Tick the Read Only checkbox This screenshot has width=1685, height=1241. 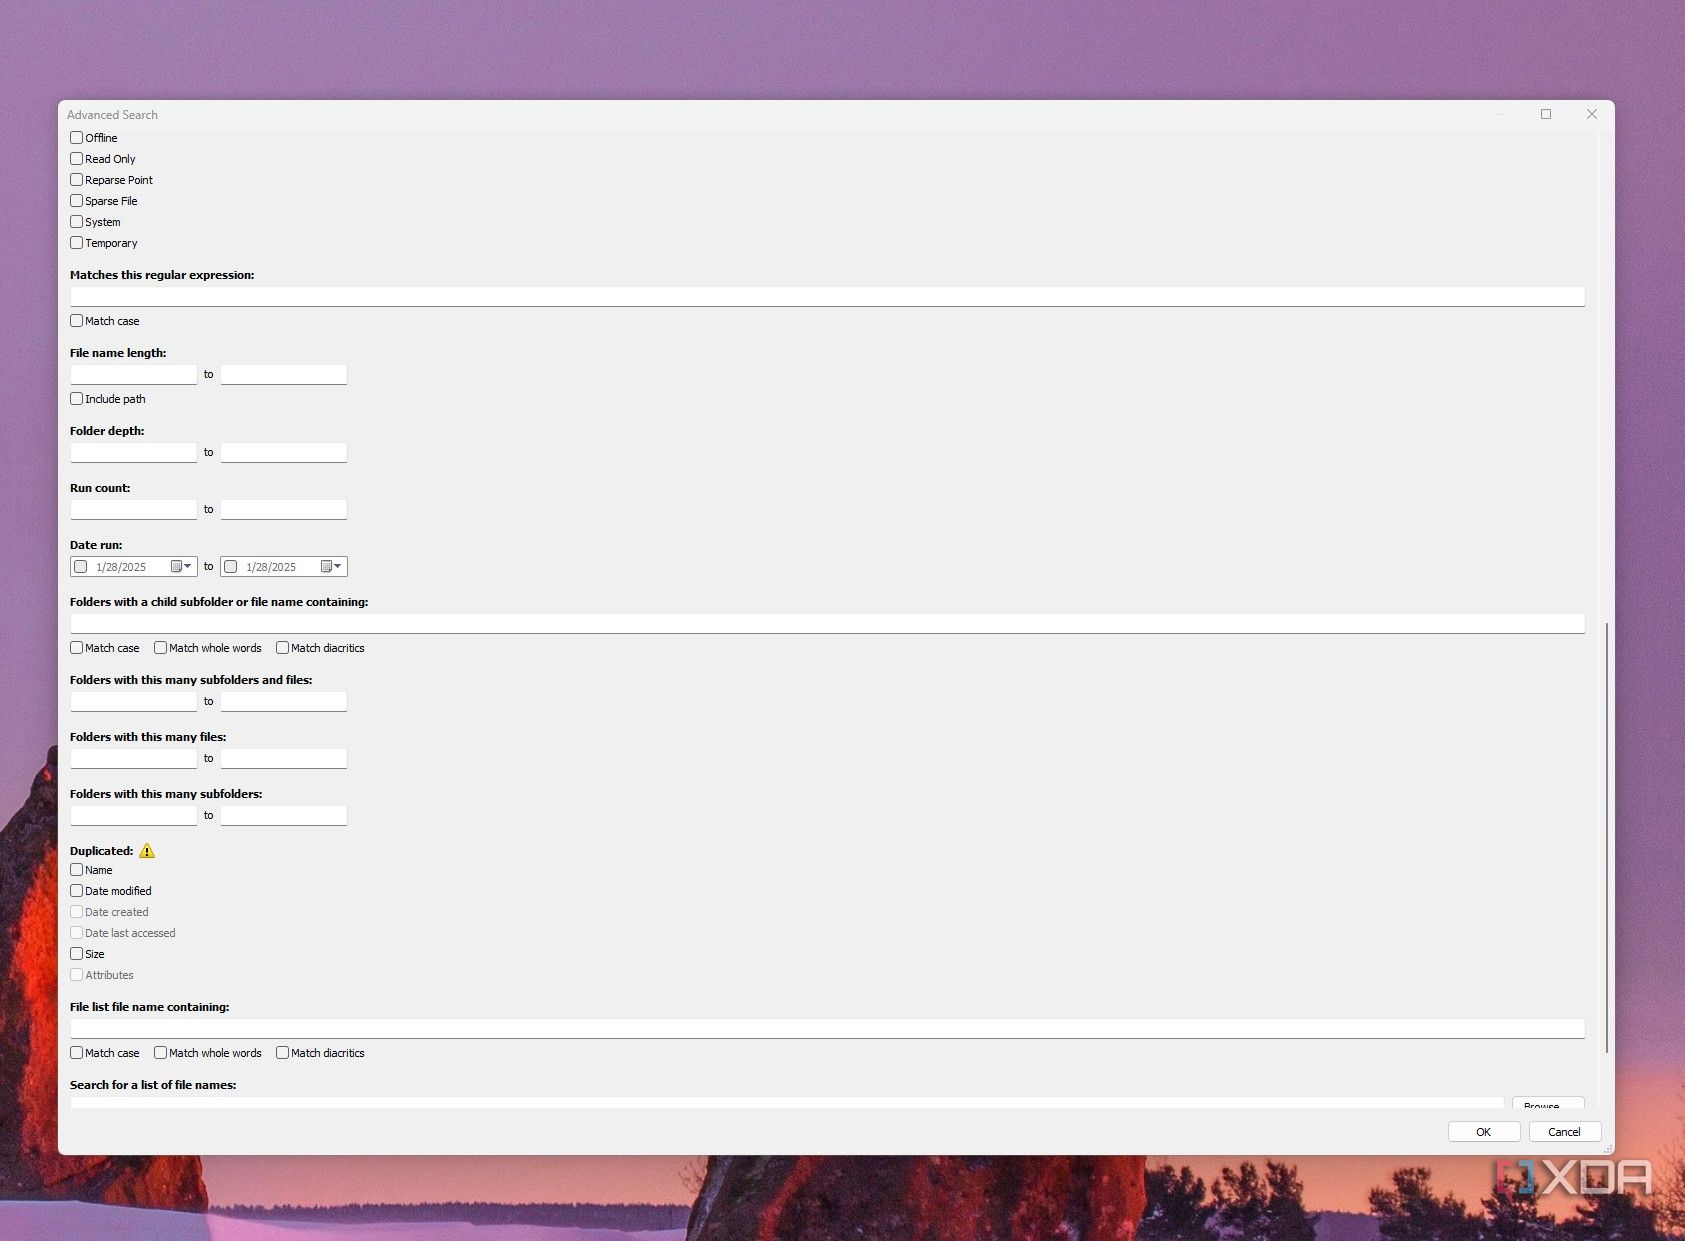tap(77, 159)
